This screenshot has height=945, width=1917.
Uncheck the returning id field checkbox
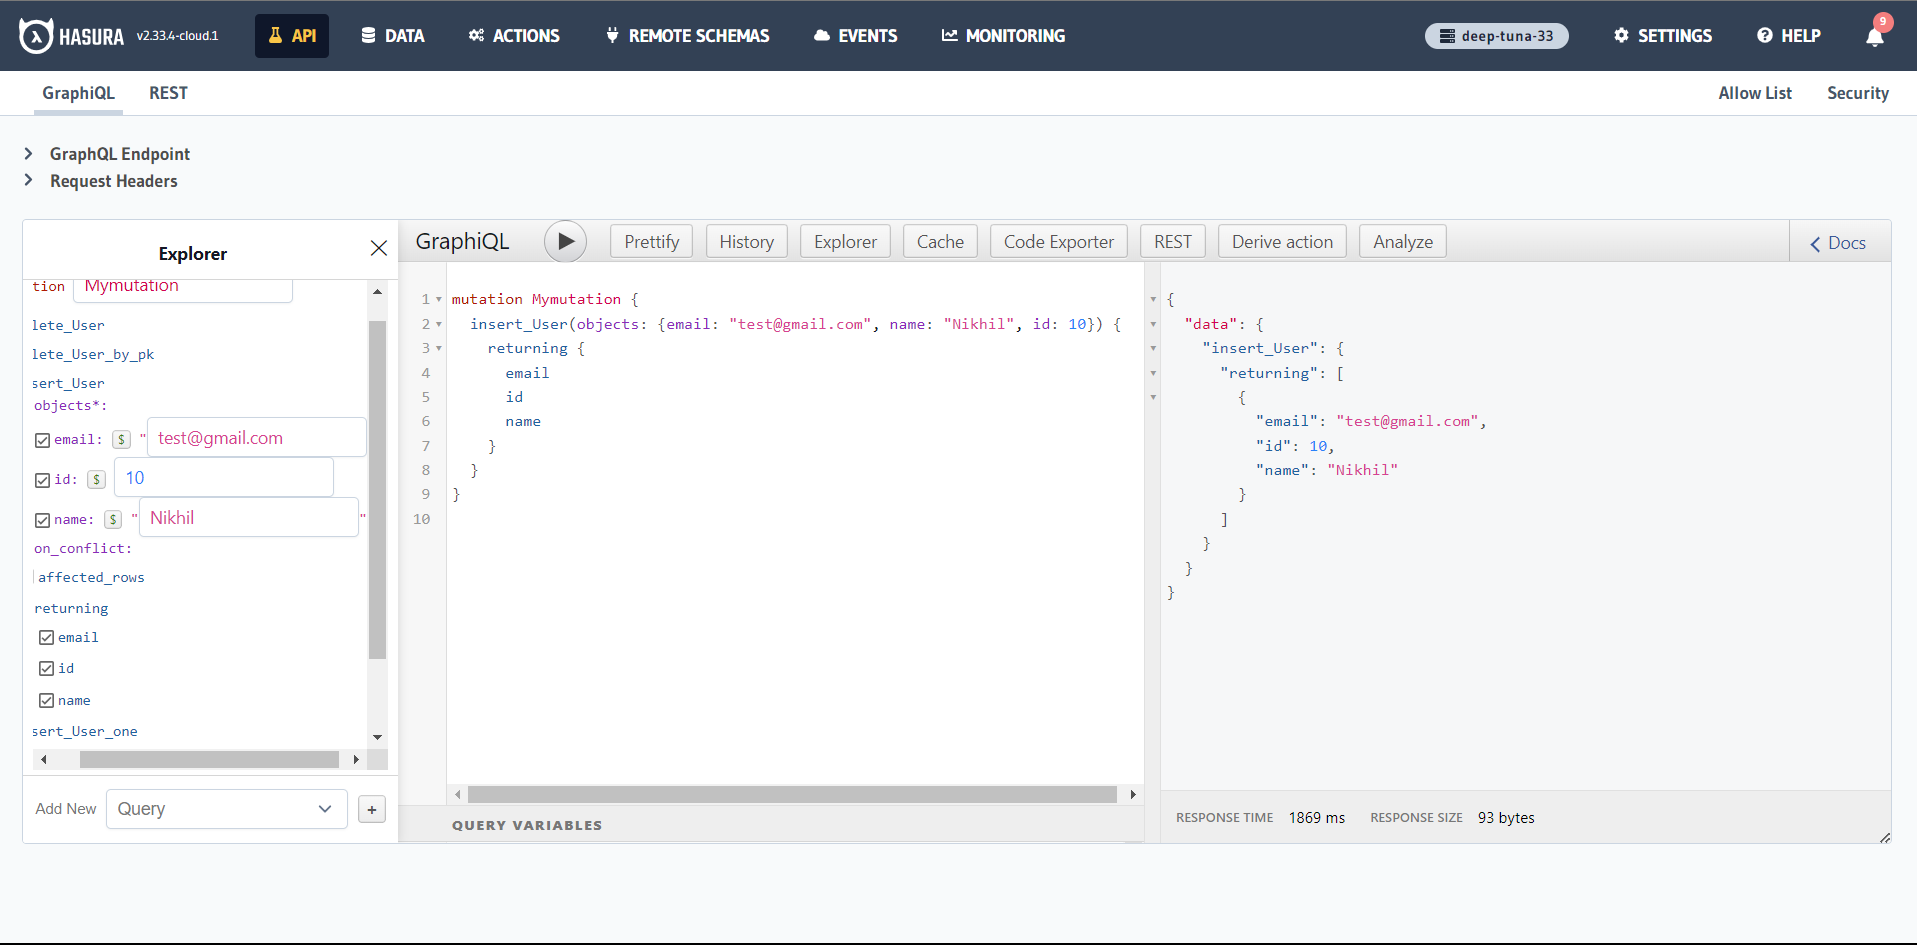click(46, 668)
